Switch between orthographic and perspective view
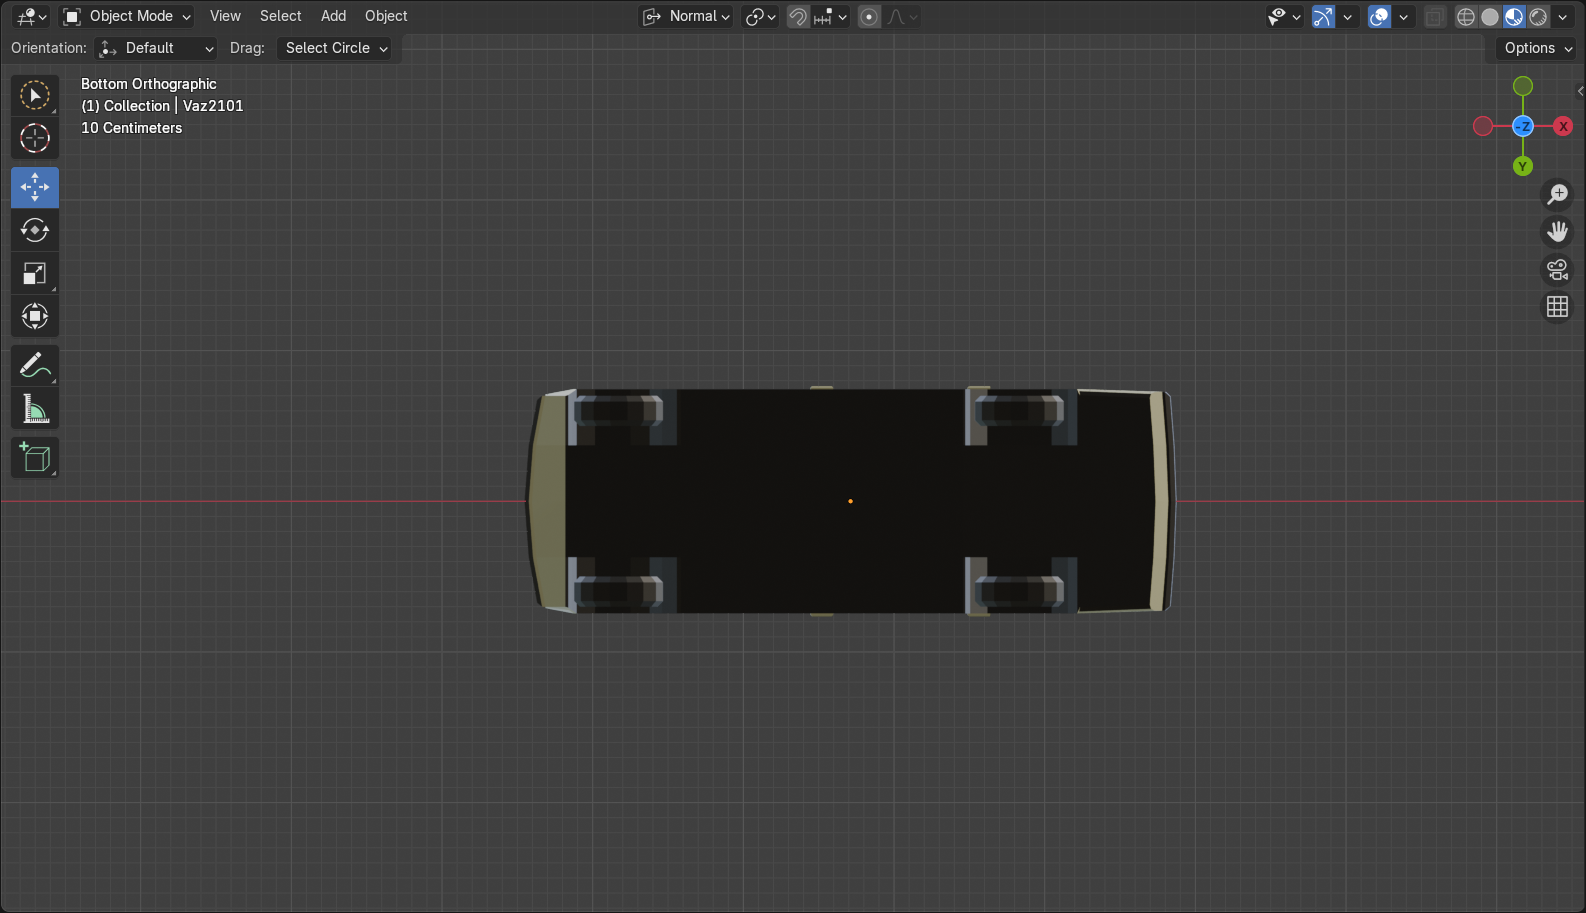The height and width of the screenshot is (913, 1586). (1558, 307)
